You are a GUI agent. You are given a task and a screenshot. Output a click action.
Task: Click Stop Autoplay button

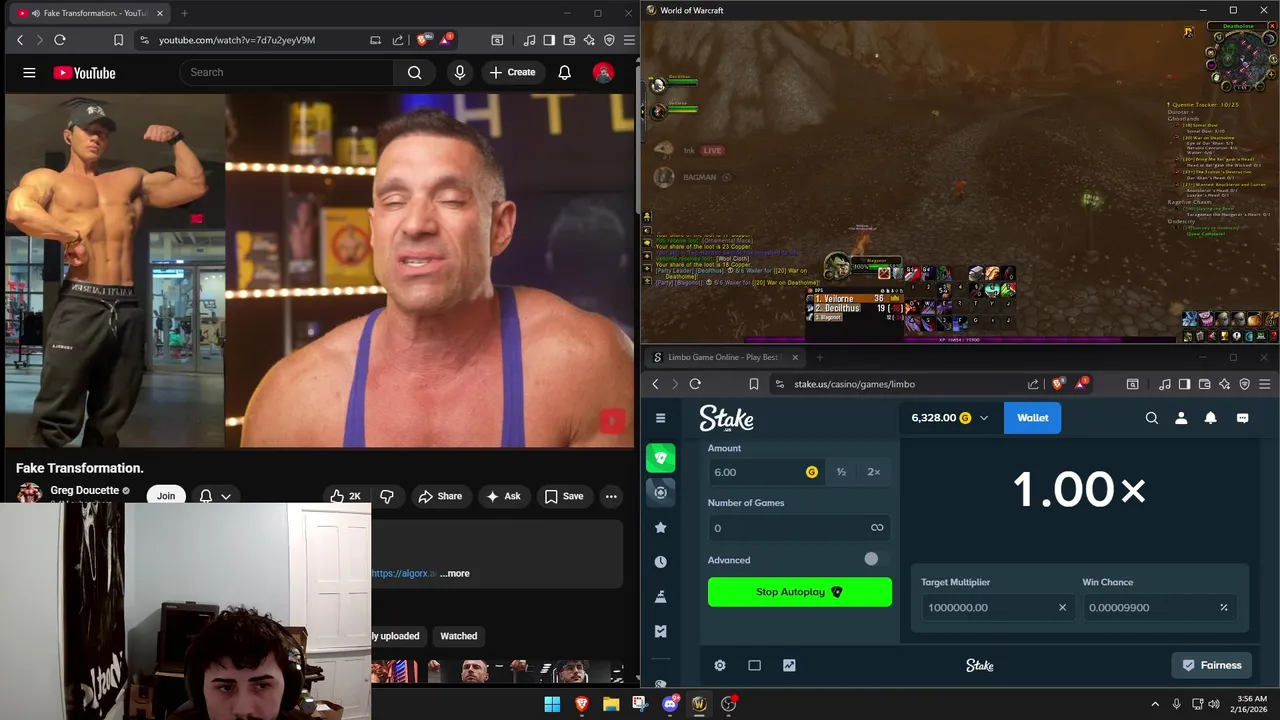click(800, 592)
